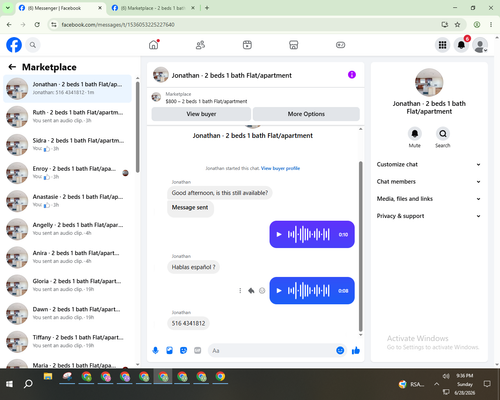This screenshot has width=500, height=400.
Task: Open Sidra's conversation in the list
Action: point(67,145)
